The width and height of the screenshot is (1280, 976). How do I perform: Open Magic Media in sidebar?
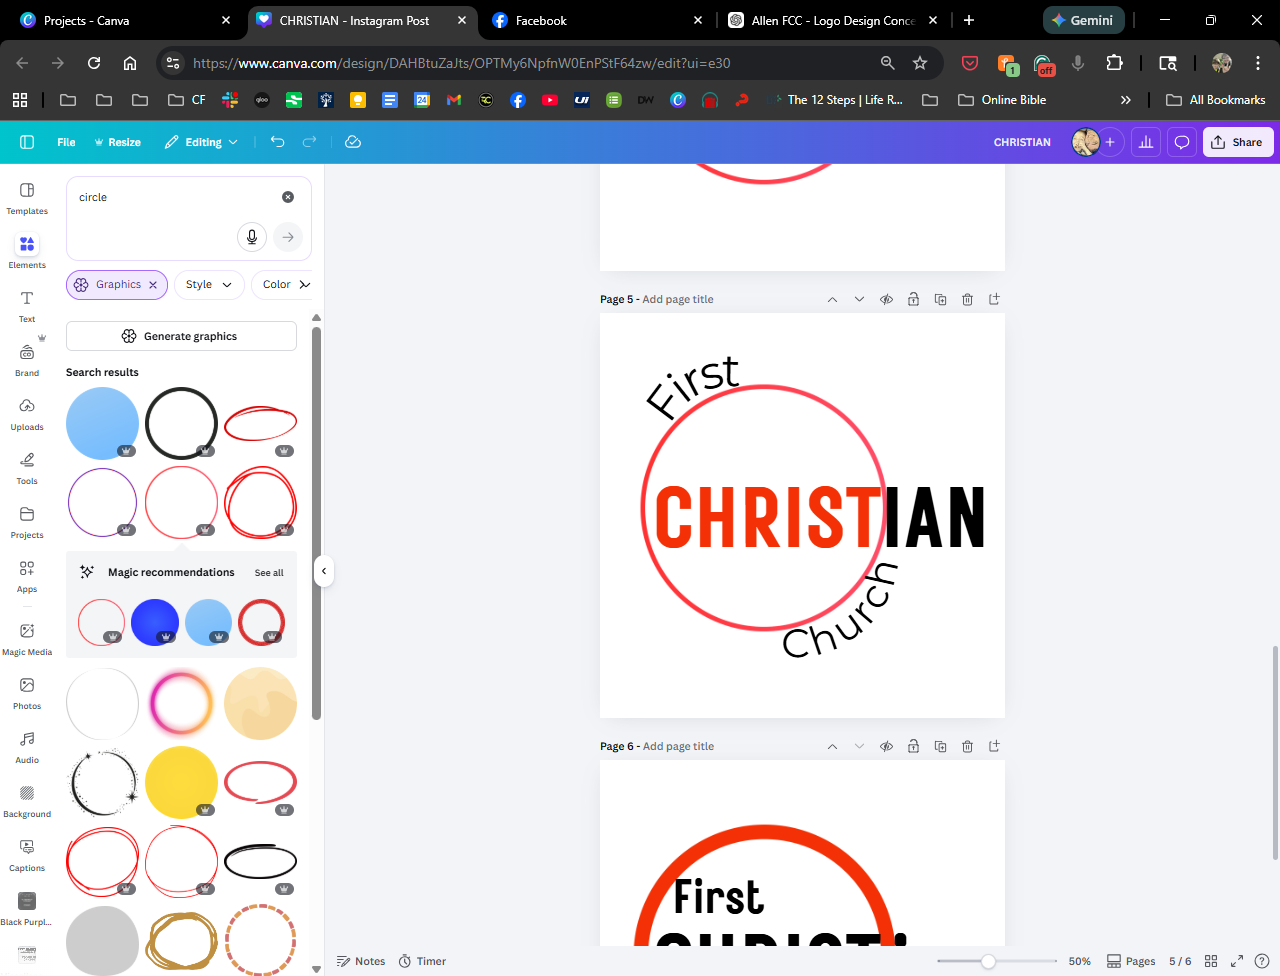tap(27, 639)
